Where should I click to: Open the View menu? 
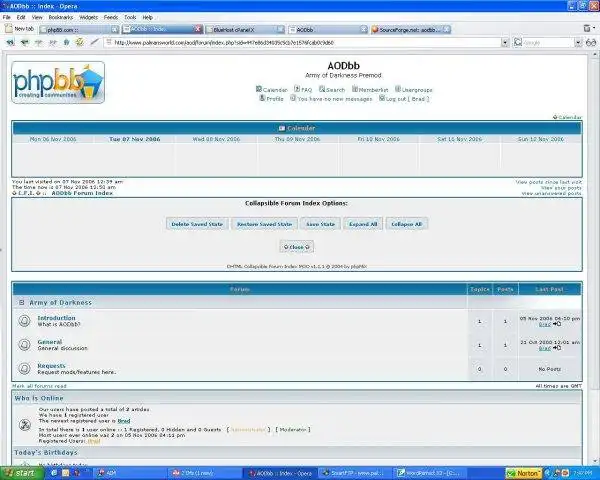pos(37,17)
